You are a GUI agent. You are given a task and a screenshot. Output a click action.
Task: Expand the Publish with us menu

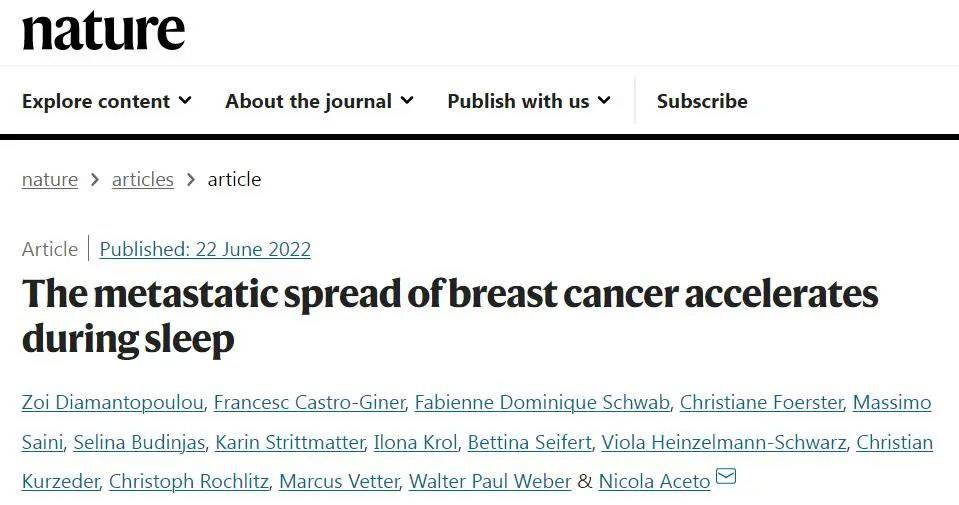click(x=528, y=101)
